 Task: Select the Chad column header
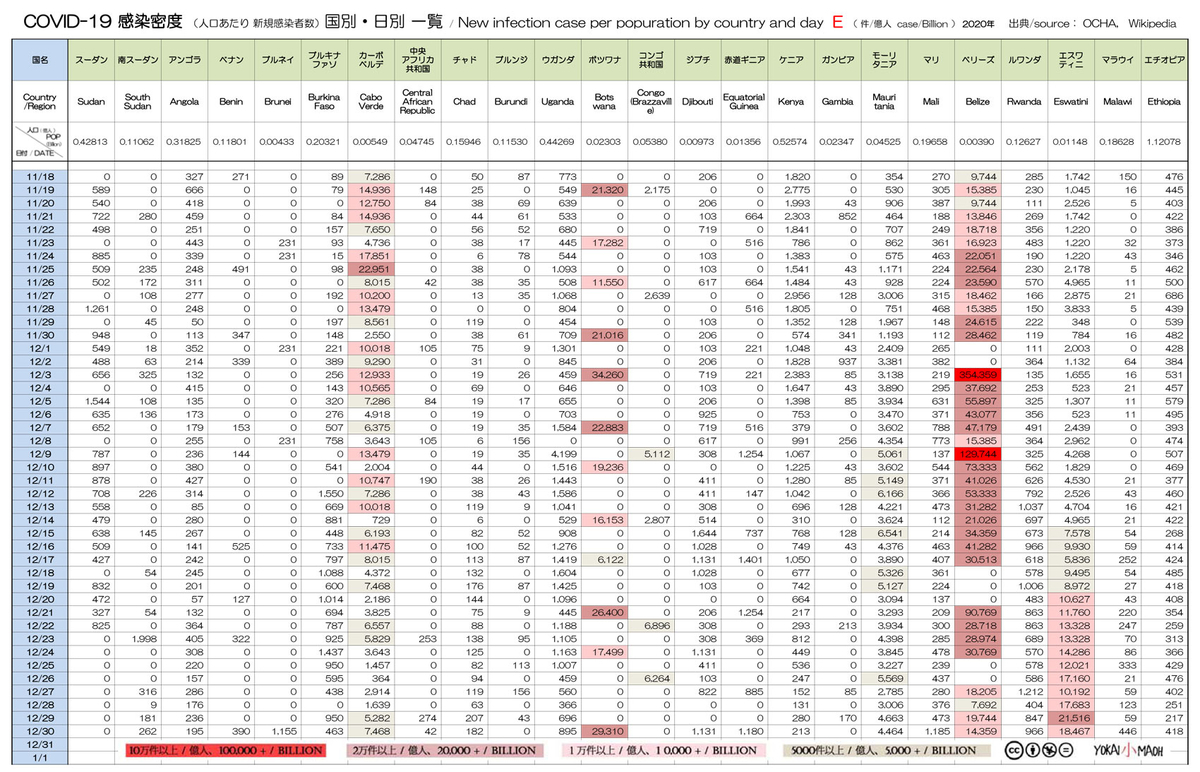click(x=464, y=102)
